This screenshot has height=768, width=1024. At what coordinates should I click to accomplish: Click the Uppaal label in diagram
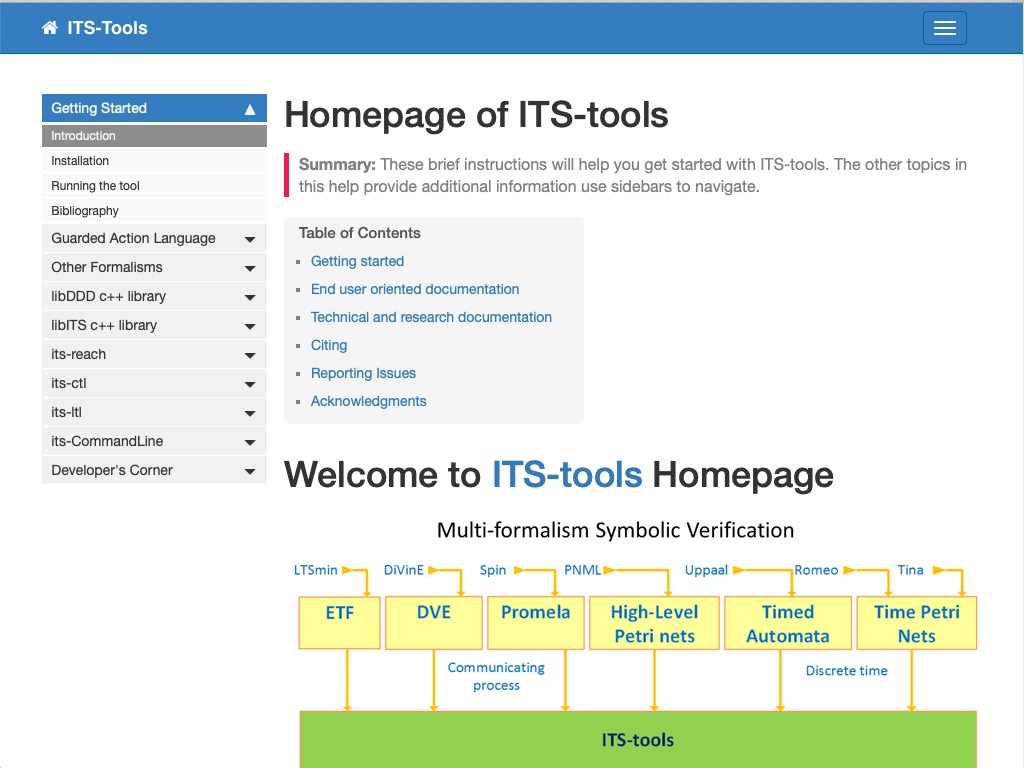[x=706, y=570]
